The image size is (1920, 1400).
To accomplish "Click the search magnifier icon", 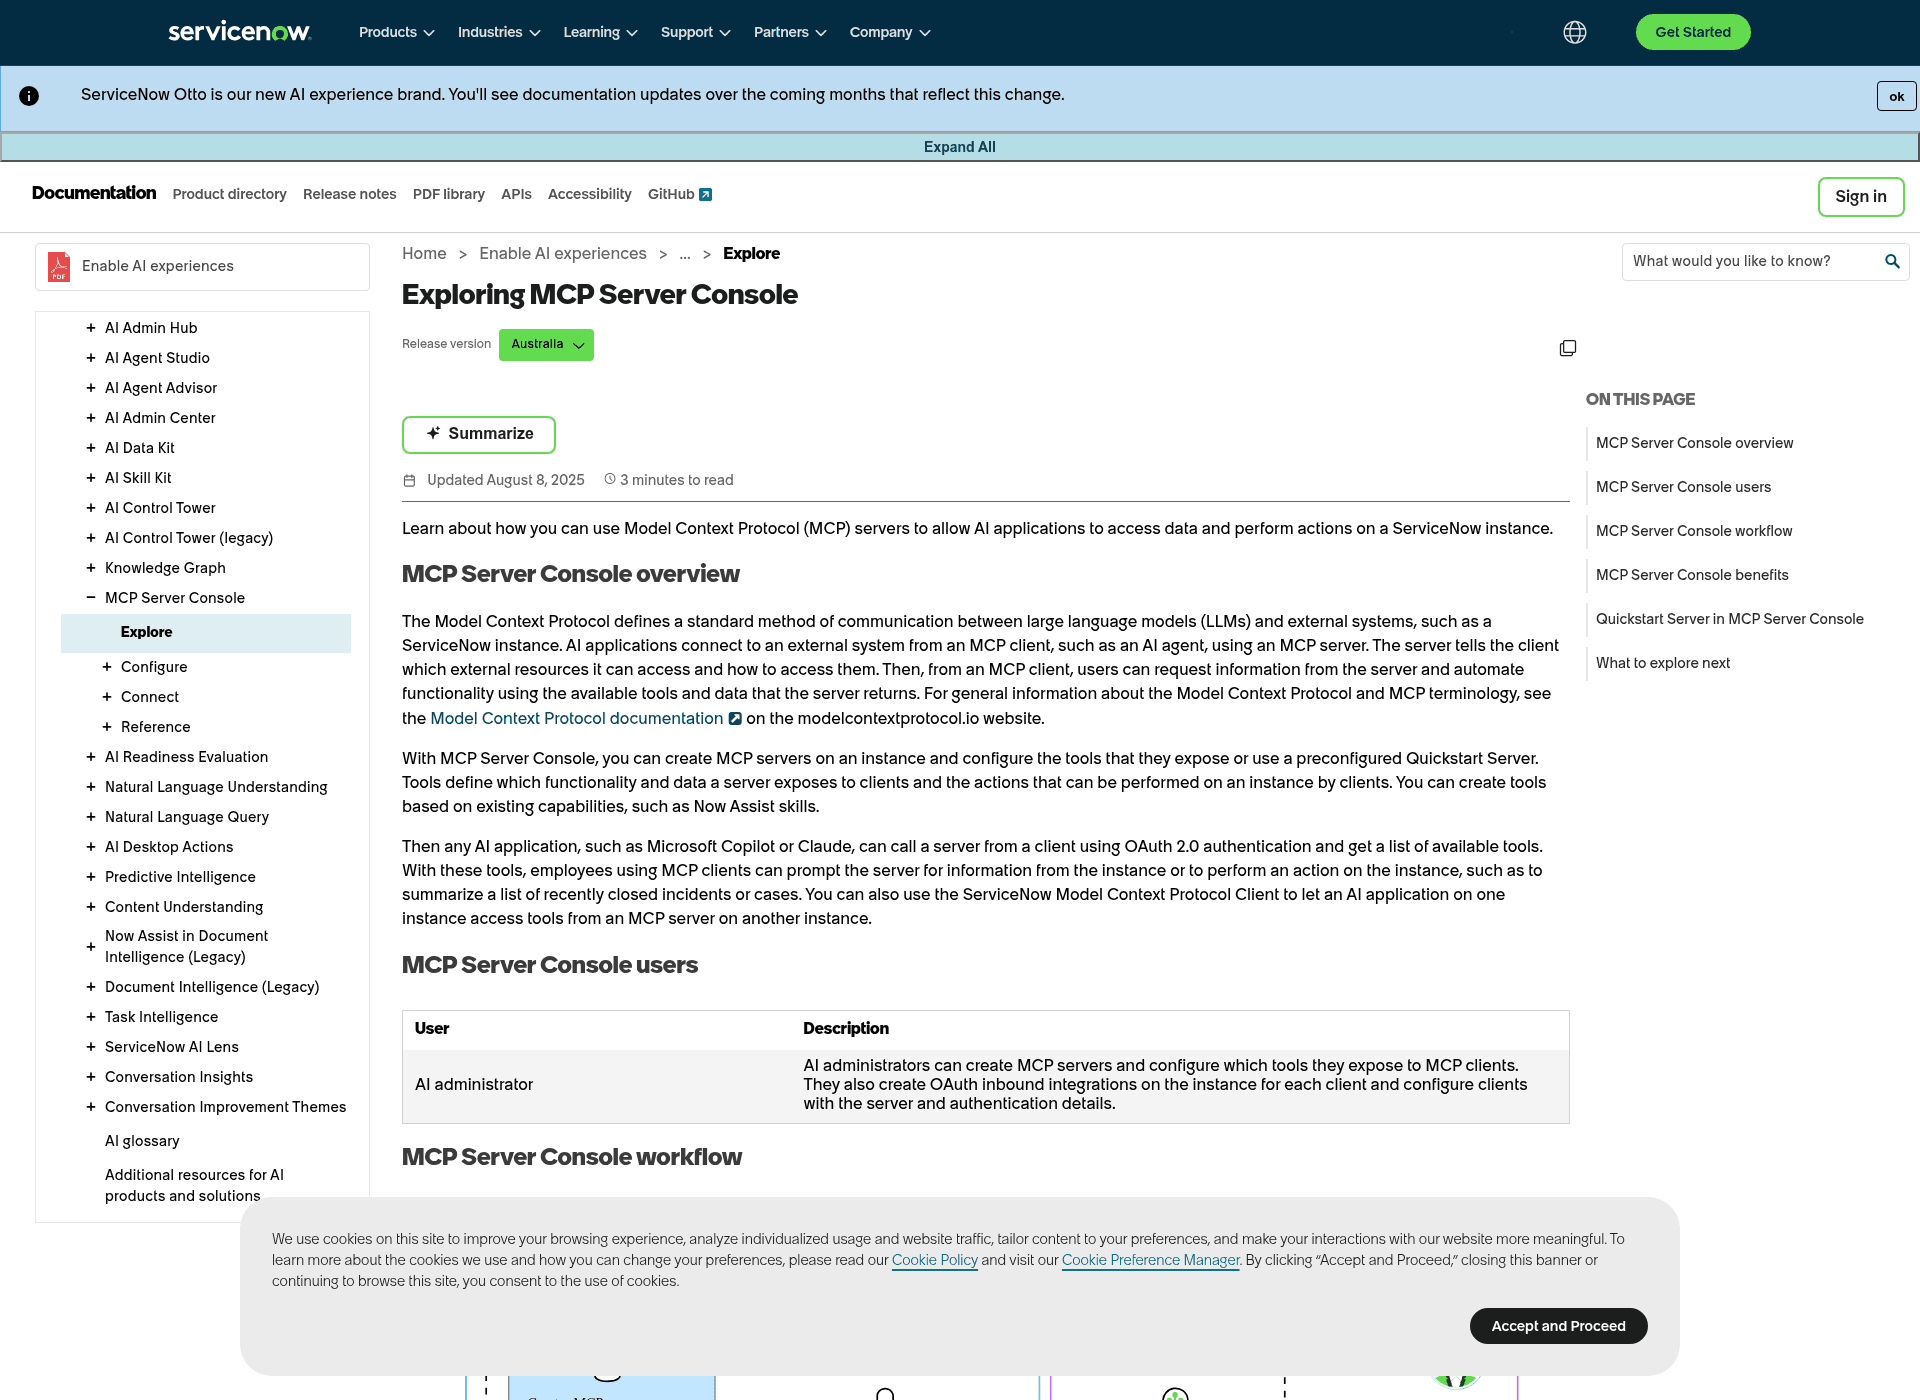I will point(1892,261).
